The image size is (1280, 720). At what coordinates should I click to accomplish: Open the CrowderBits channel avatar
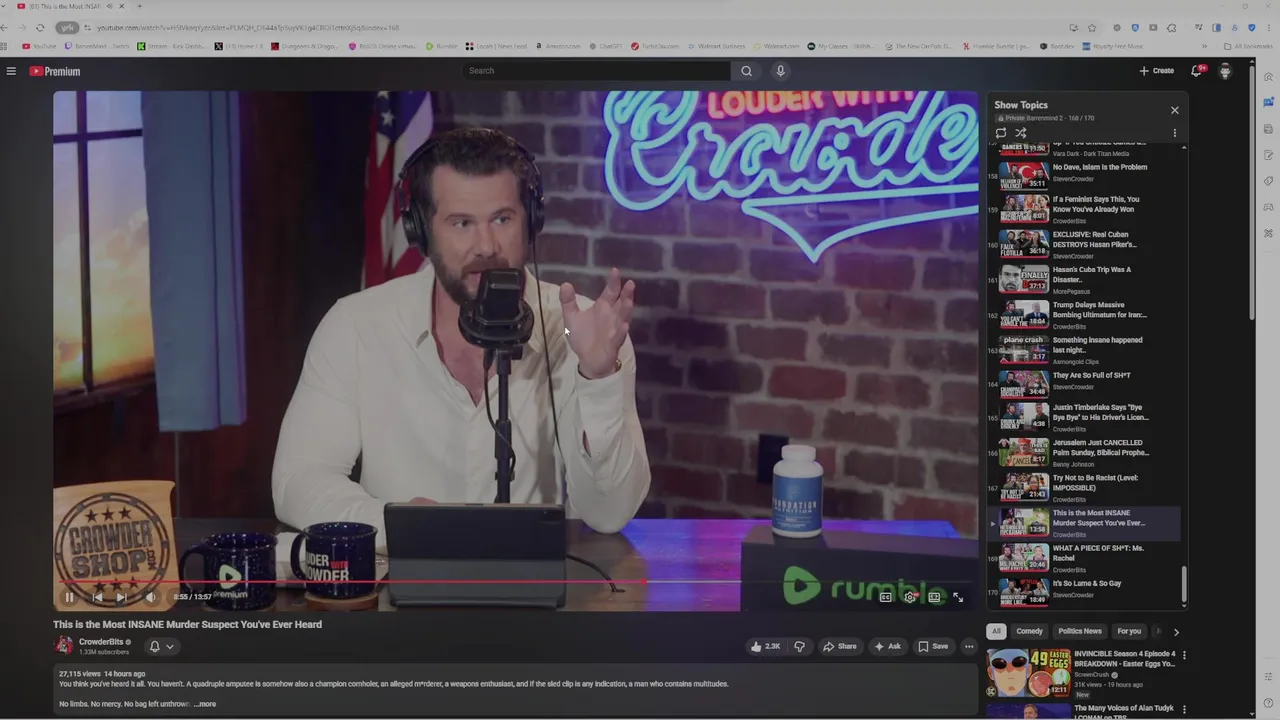pos(64,646)
